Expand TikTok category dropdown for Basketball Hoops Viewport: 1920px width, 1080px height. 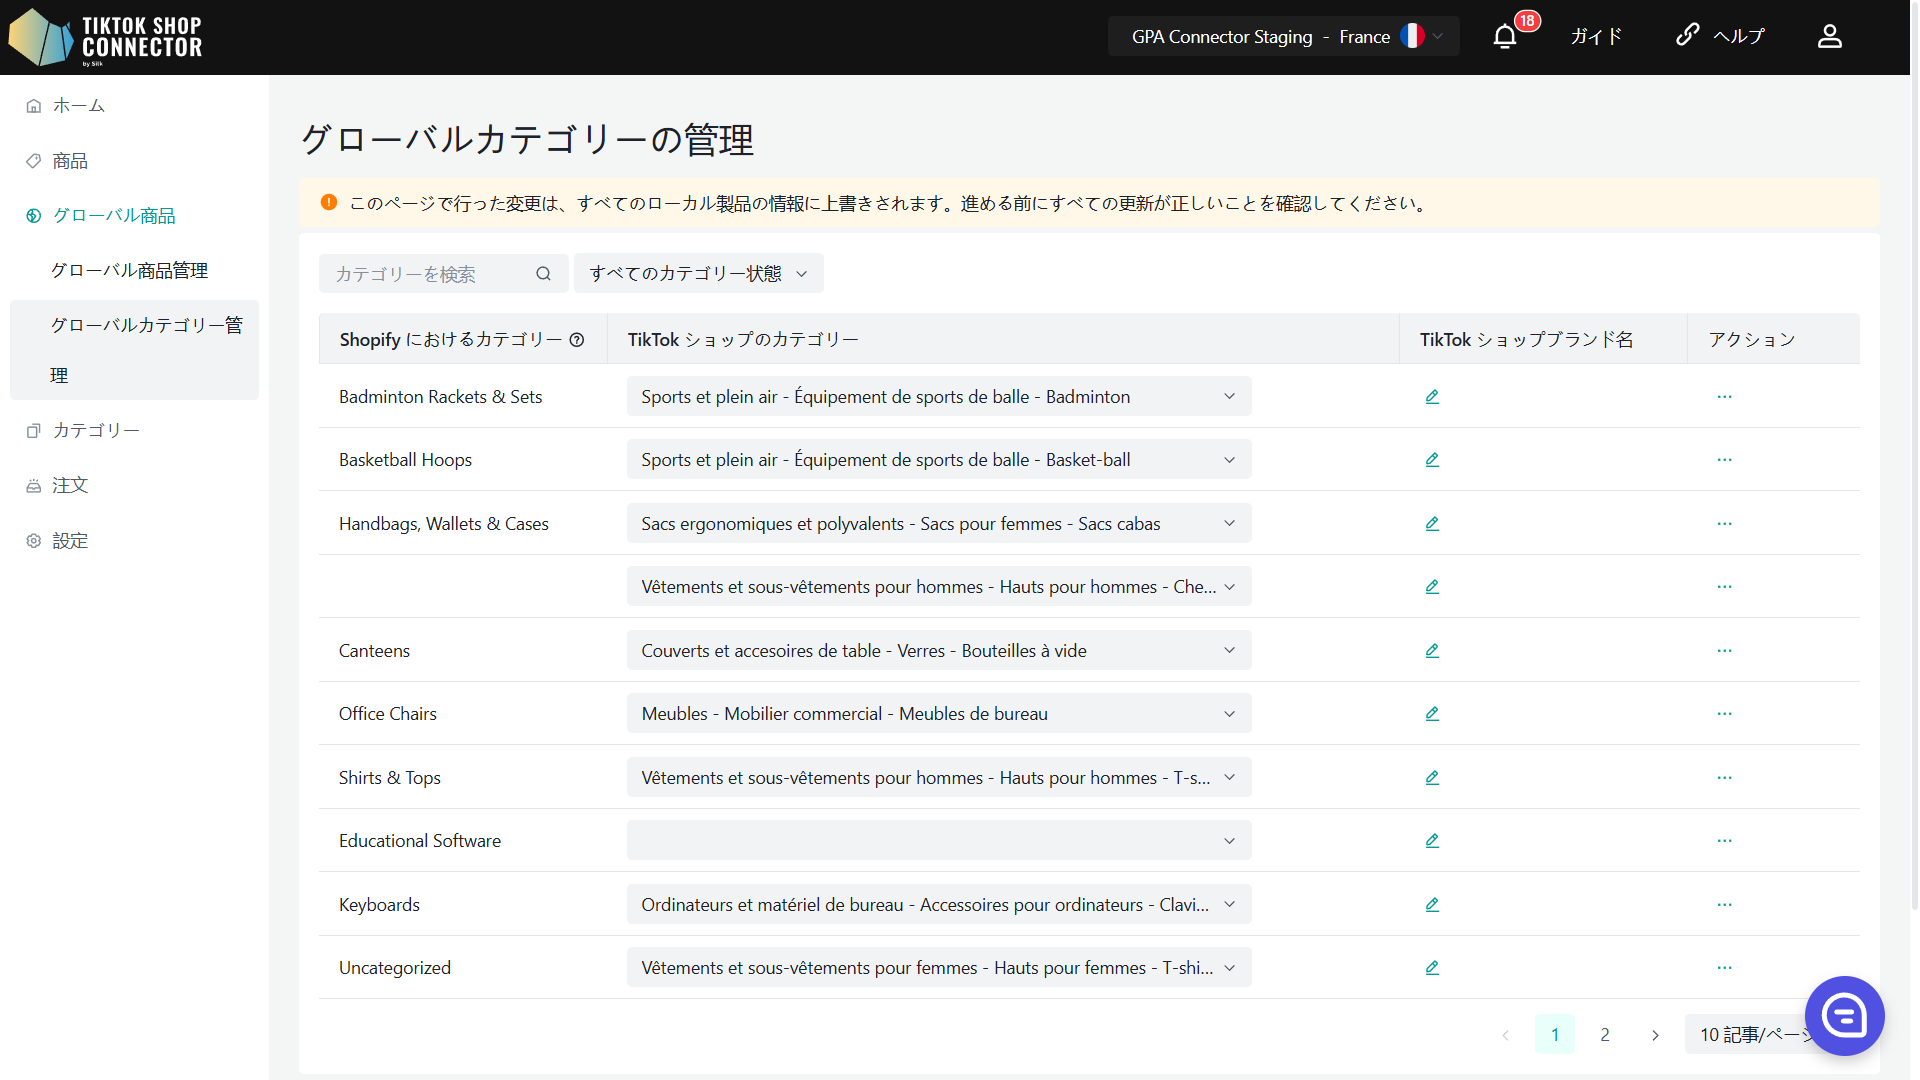pyautogui.click(x=939, y=460)
